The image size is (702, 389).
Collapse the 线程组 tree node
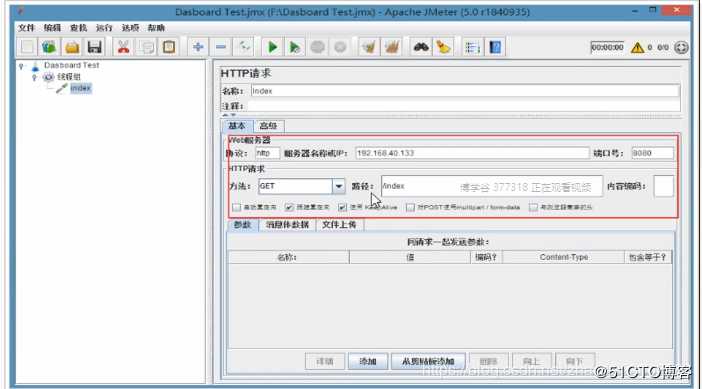tap(34, 77)
